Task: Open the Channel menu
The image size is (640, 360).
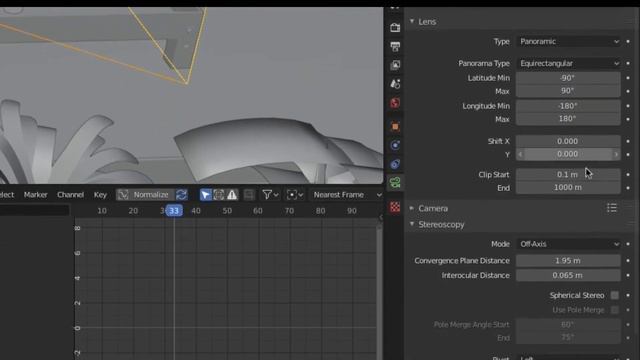Action: point(70,195)
